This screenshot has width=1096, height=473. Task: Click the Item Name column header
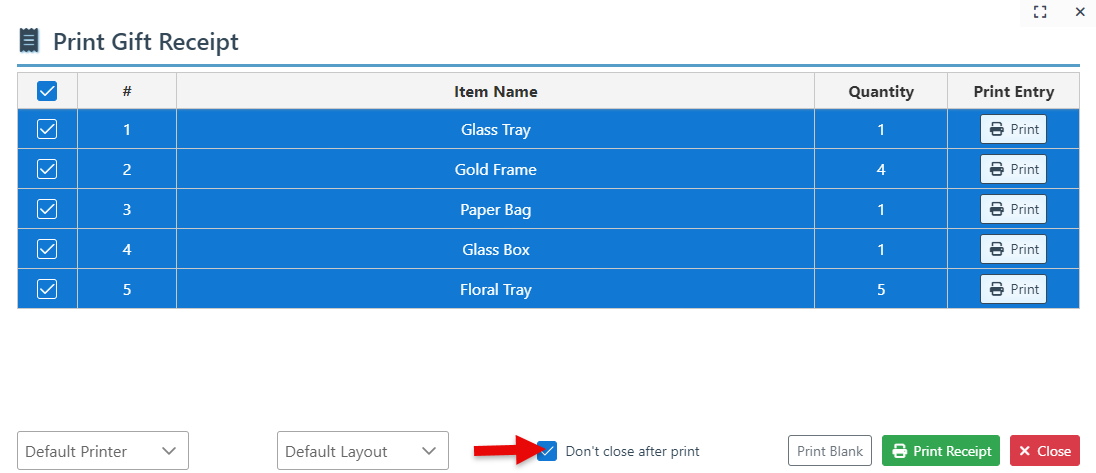click(496, 91)
